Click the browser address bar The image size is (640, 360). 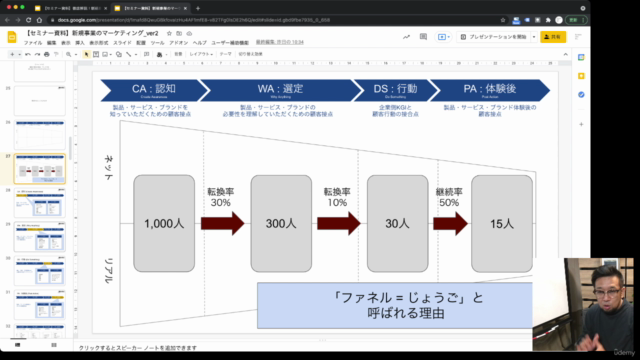[x=273, y=20]
